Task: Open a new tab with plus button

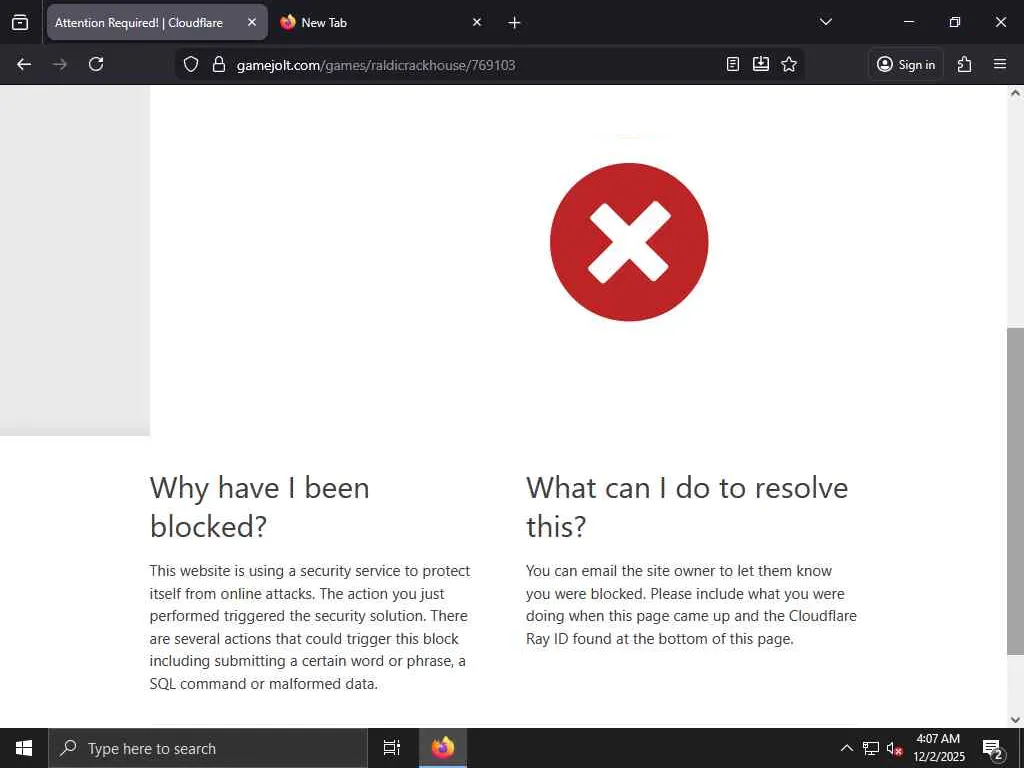Action: tap(514, 23)
